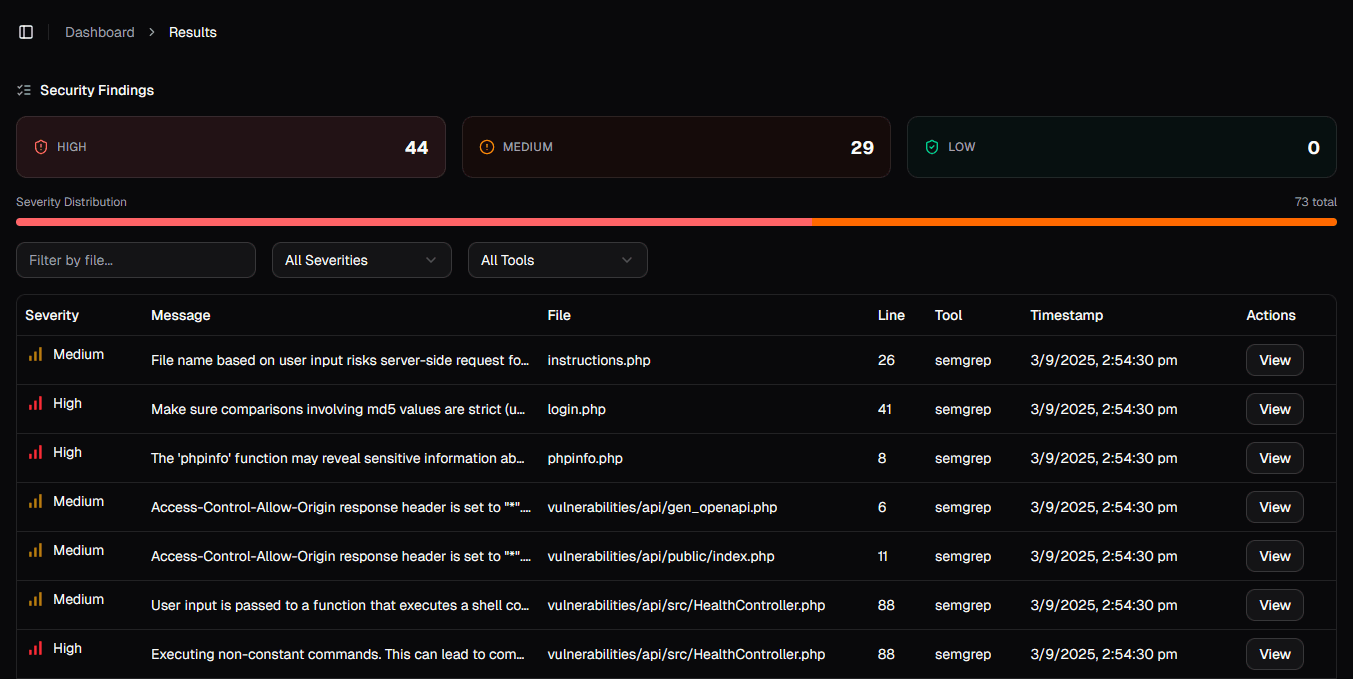Click the Security Findings checklist icon
This screenshot has height=679, width=1353.
(x=22, y=89)
